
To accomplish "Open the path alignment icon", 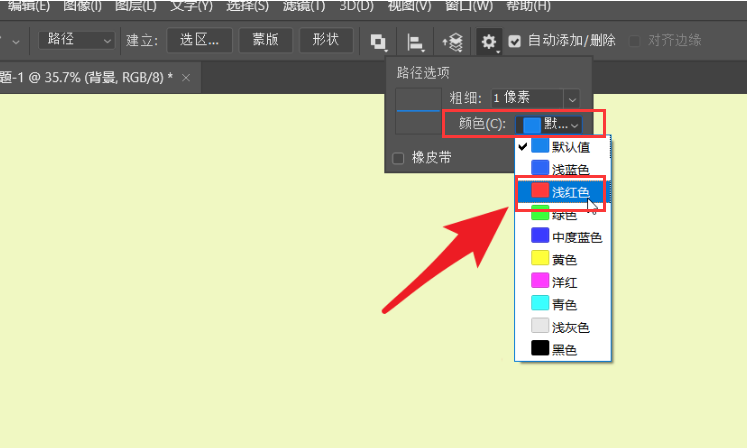I will [x=415, y=42].
